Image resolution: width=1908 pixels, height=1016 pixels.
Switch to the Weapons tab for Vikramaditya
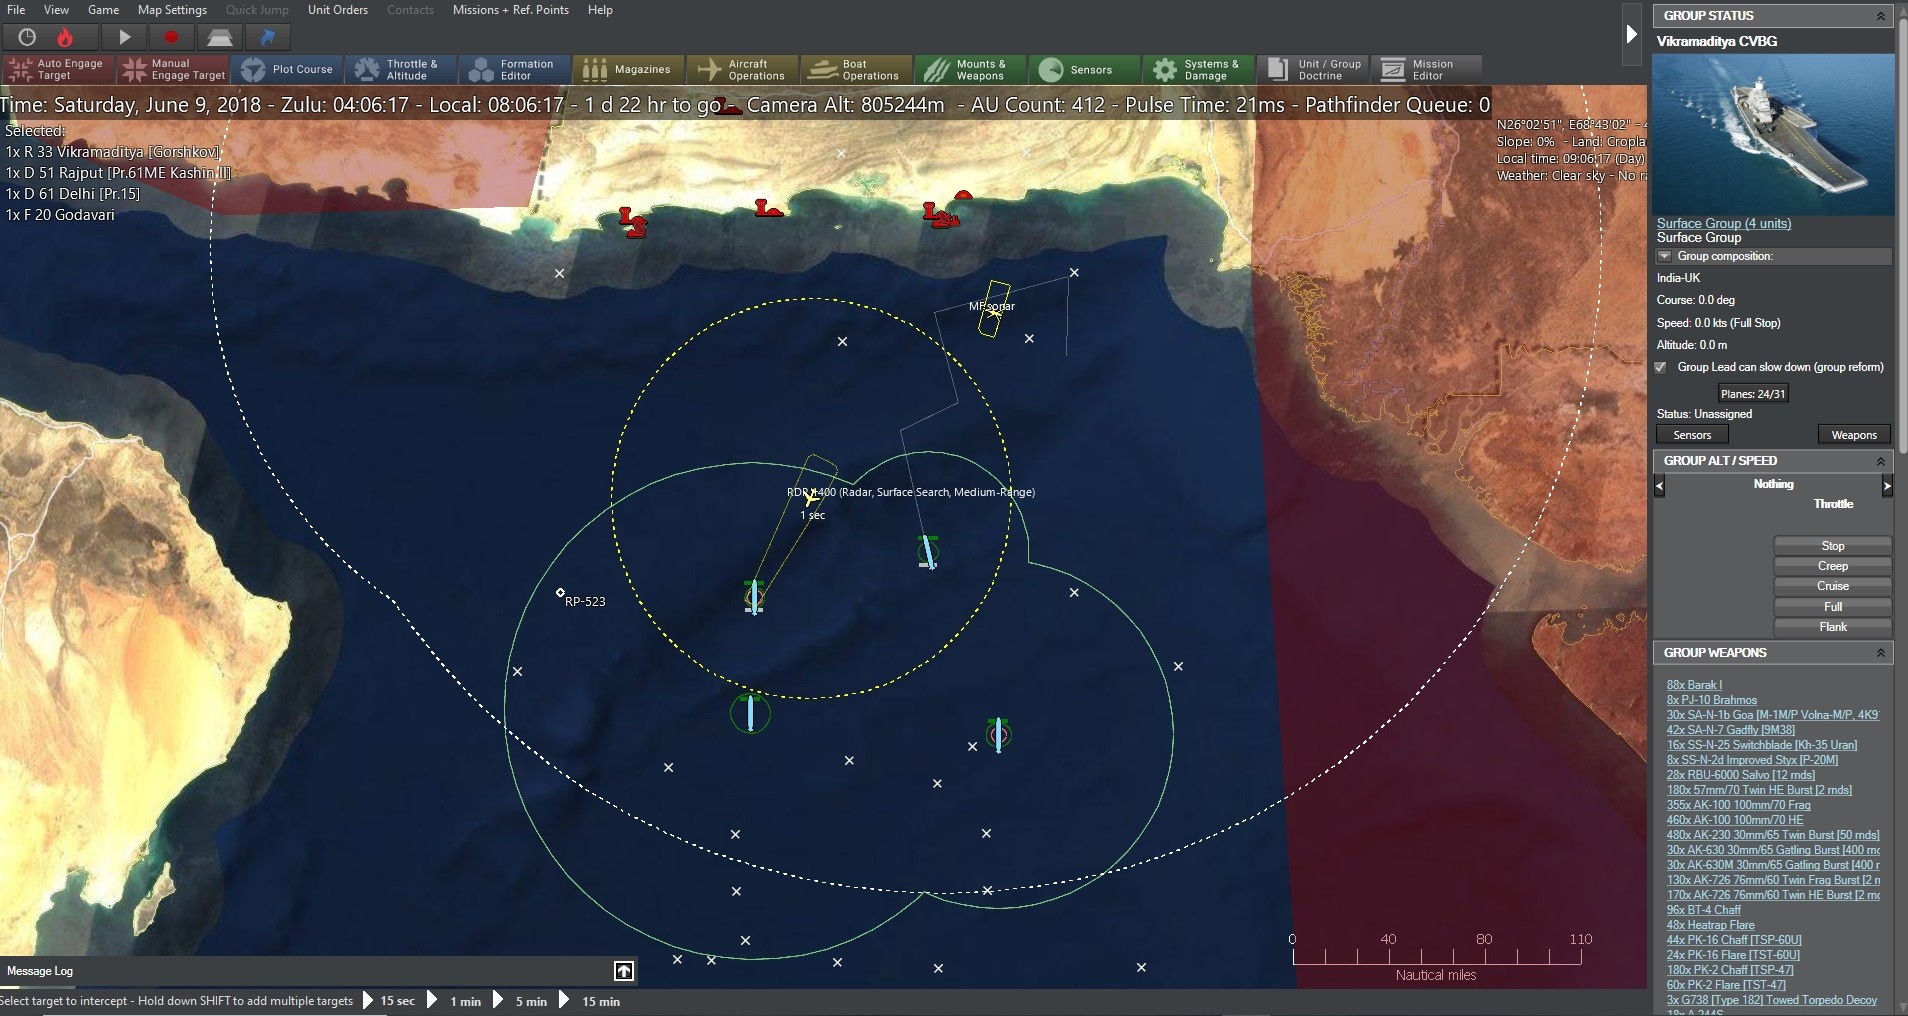[1852, 435]
